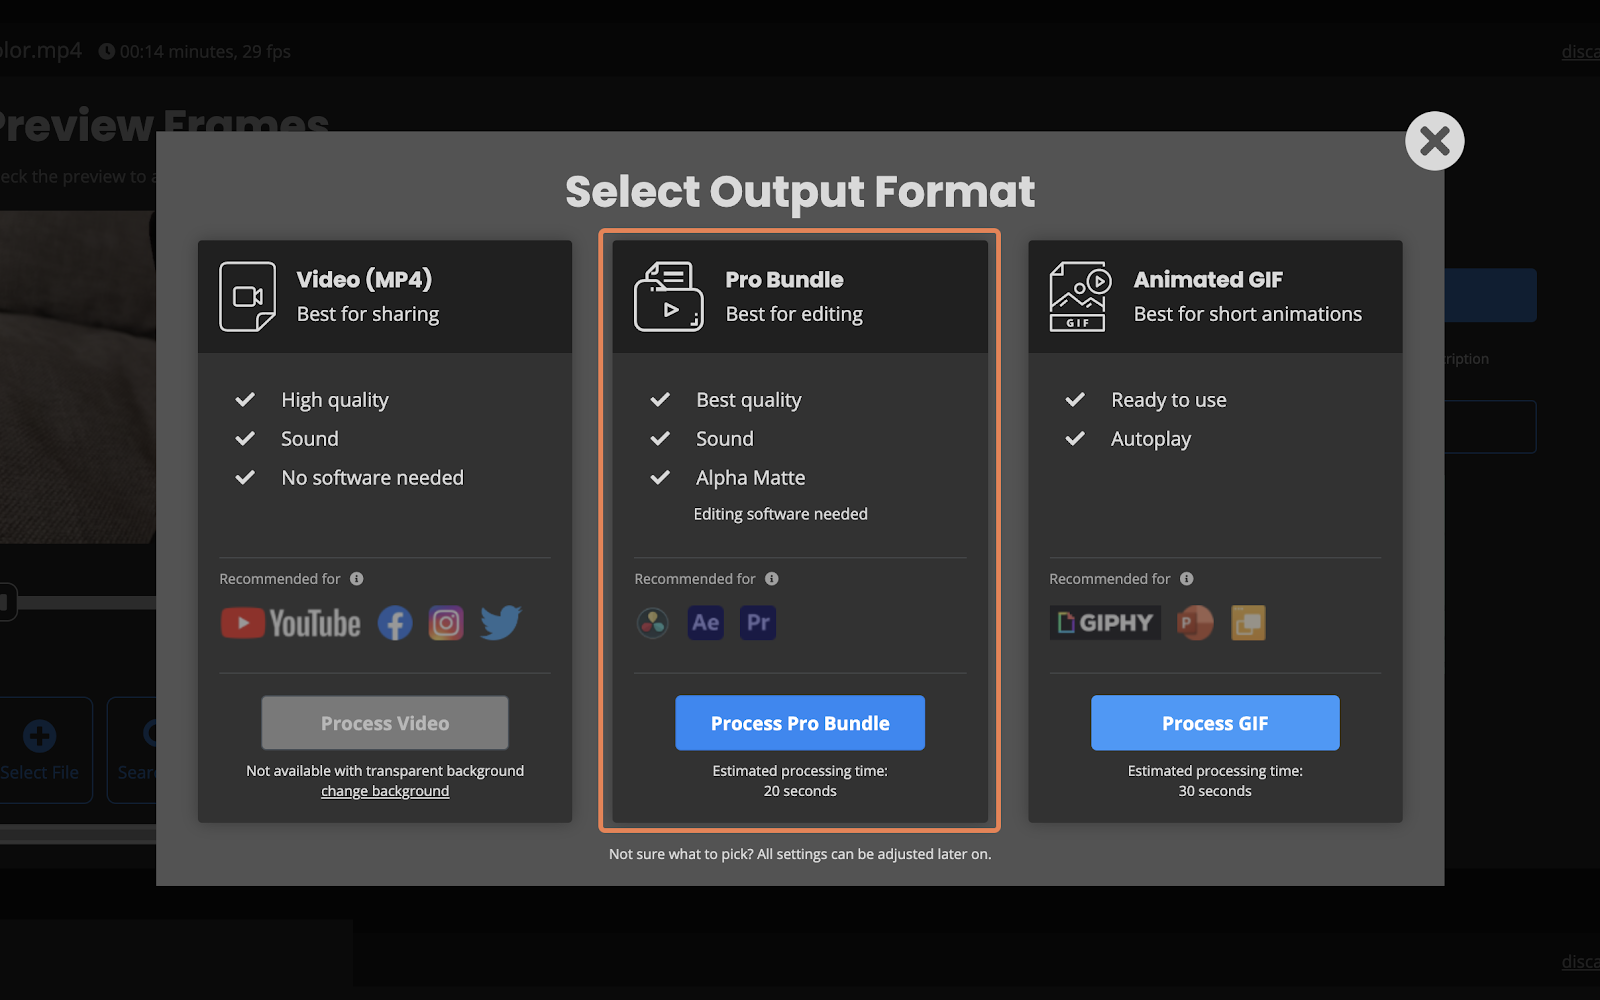Image resolution: width=1600 pixels, height=1000 pixels.
Task: Click the Animated GIF image icon
Action: click(1080, 296)
